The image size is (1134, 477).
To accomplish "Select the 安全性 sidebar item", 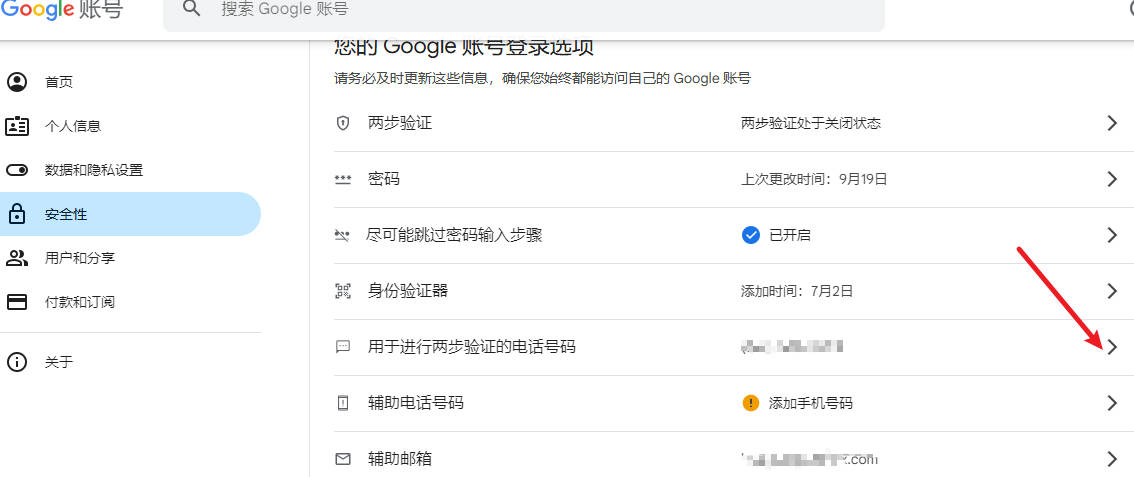I will 130,214.
